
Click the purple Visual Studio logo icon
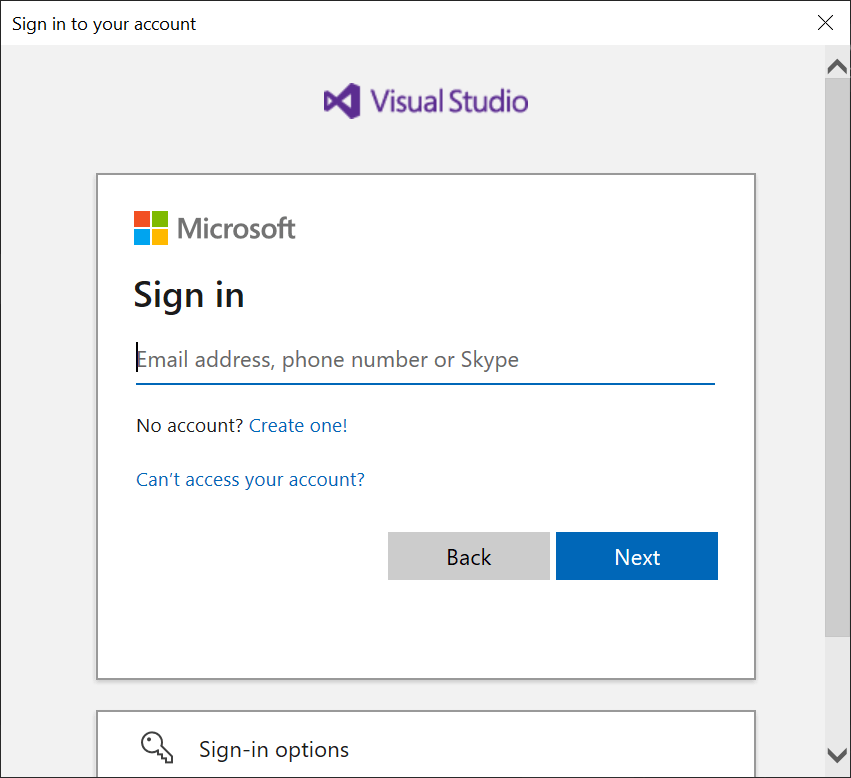339,100
